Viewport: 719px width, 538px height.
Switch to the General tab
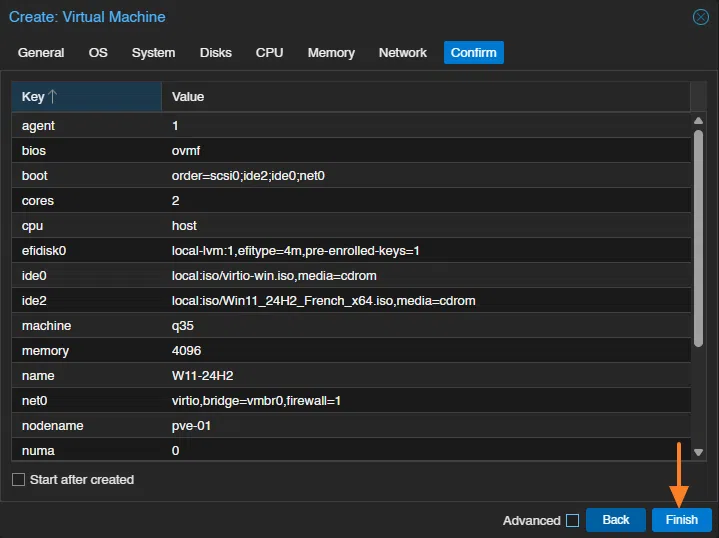41,53
